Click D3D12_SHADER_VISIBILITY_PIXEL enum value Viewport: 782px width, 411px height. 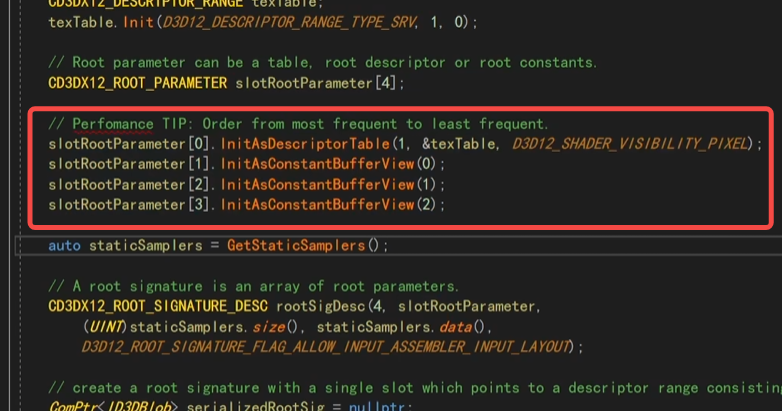click(629, 144)
